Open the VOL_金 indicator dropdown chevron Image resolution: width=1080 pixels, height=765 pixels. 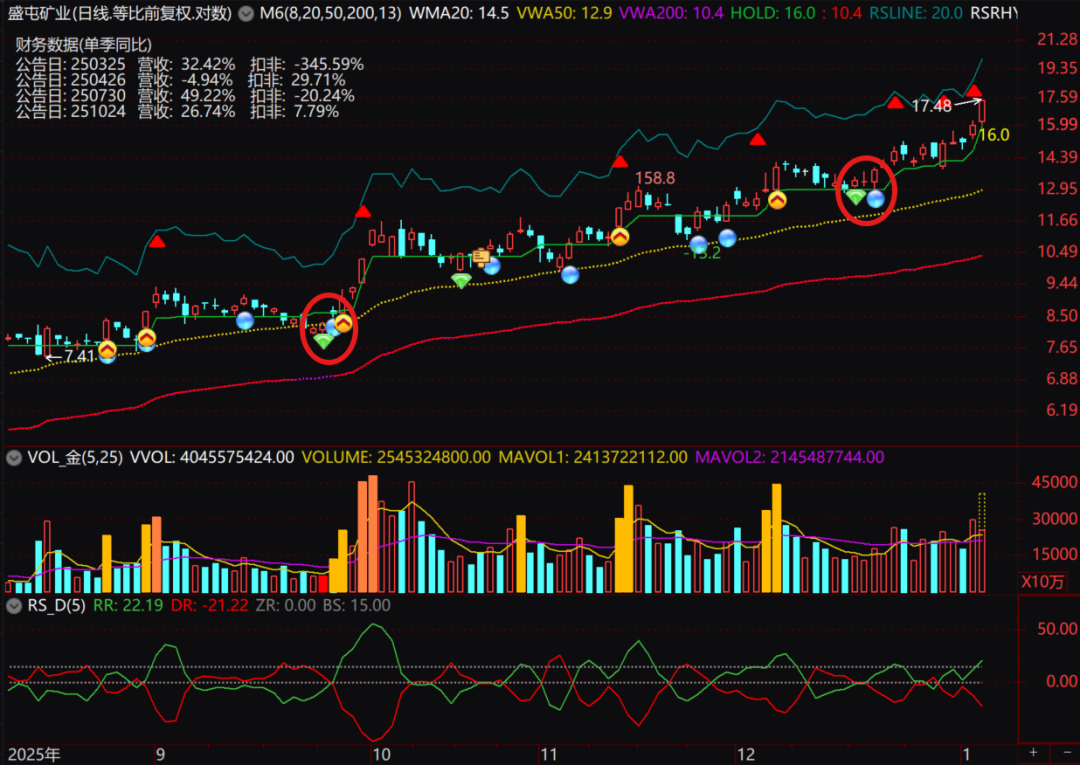14,458
